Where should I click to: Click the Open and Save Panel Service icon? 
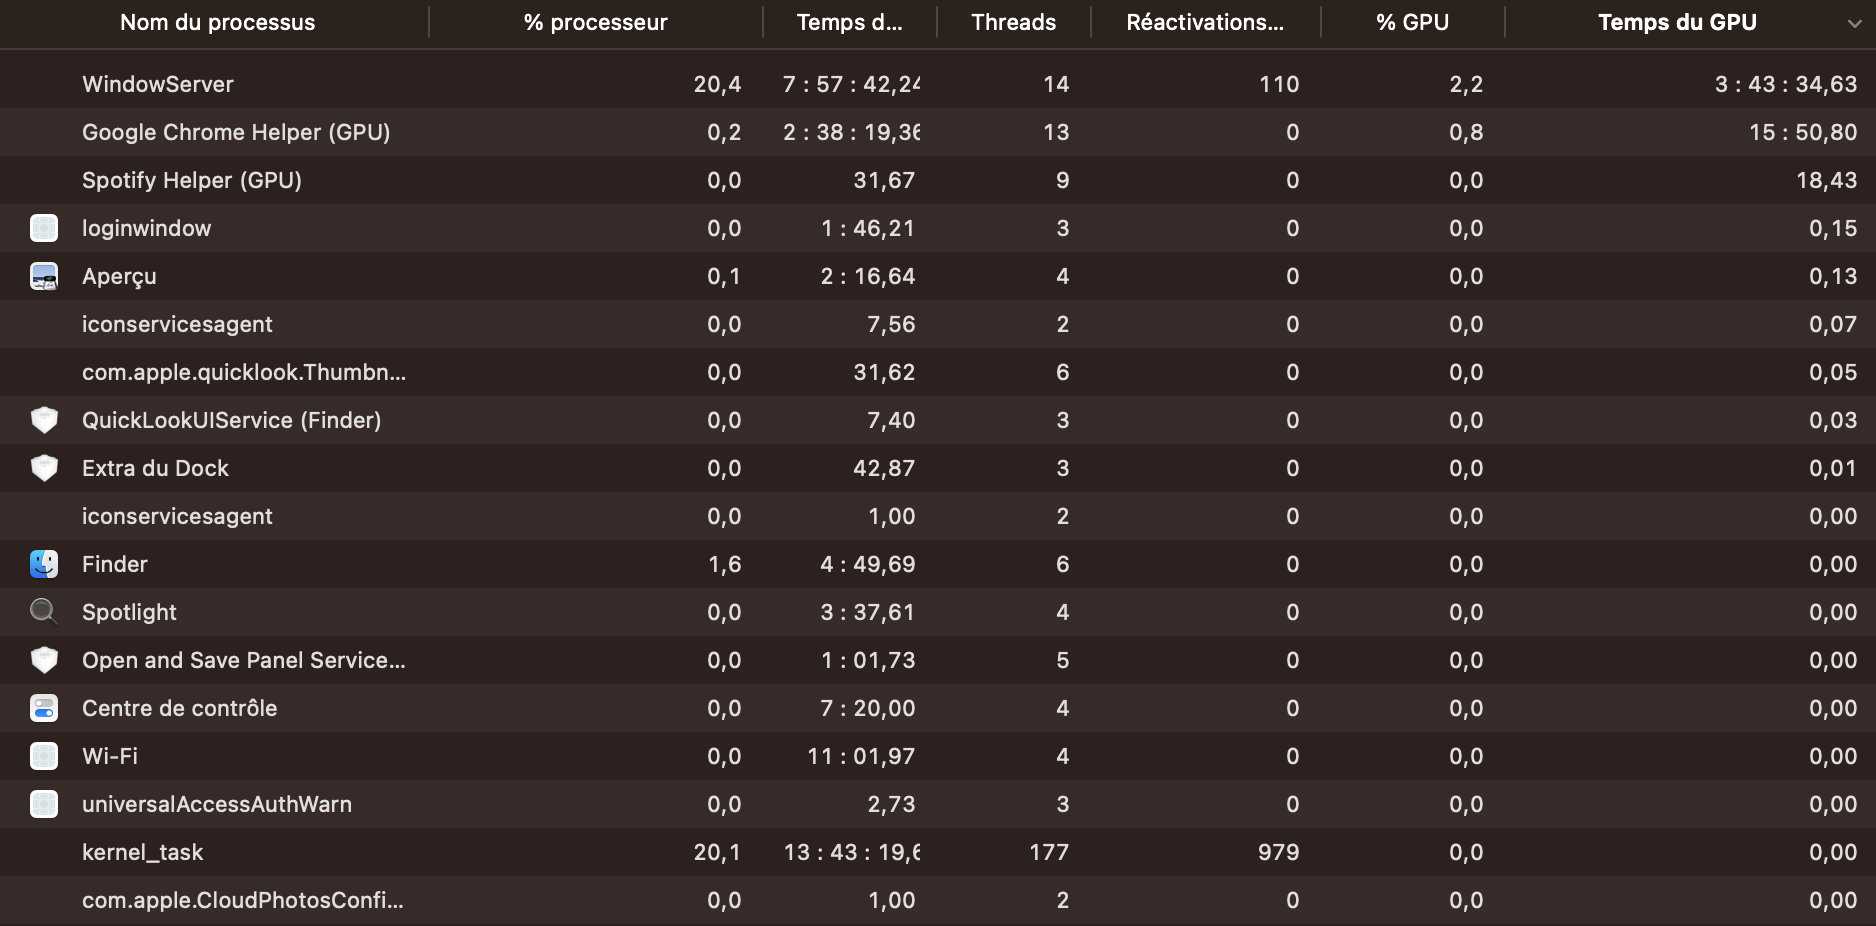[x=44, y=660]
